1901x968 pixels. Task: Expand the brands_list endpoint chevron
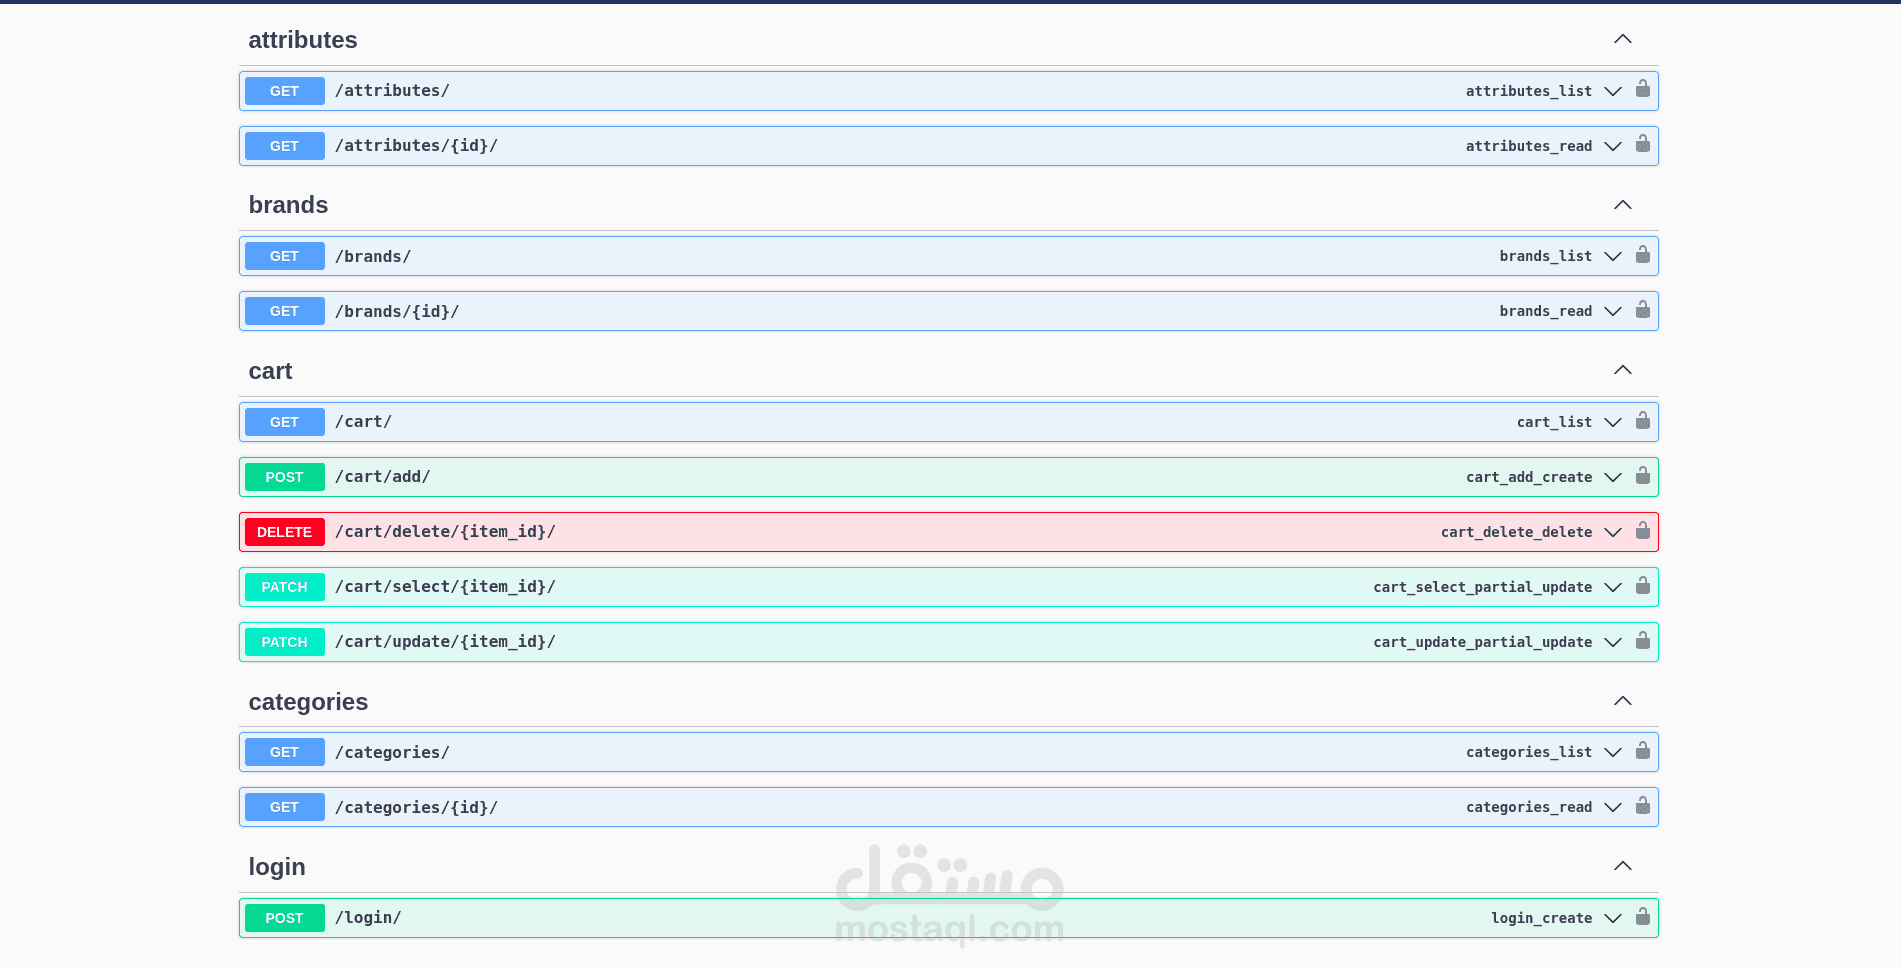click(1613, 256)
